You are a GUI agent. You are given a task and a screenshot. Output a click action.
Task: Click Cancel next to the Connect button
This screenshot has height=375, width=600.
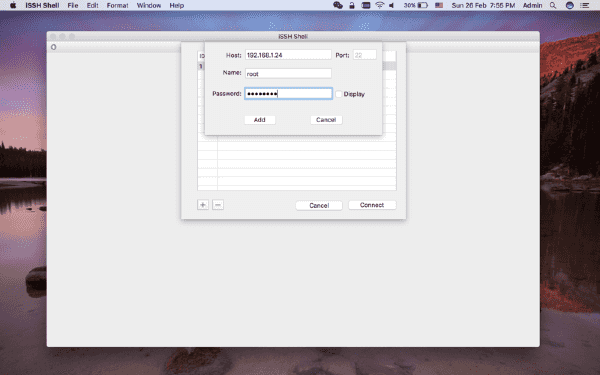pyautogui.click(x=319, y=205)
